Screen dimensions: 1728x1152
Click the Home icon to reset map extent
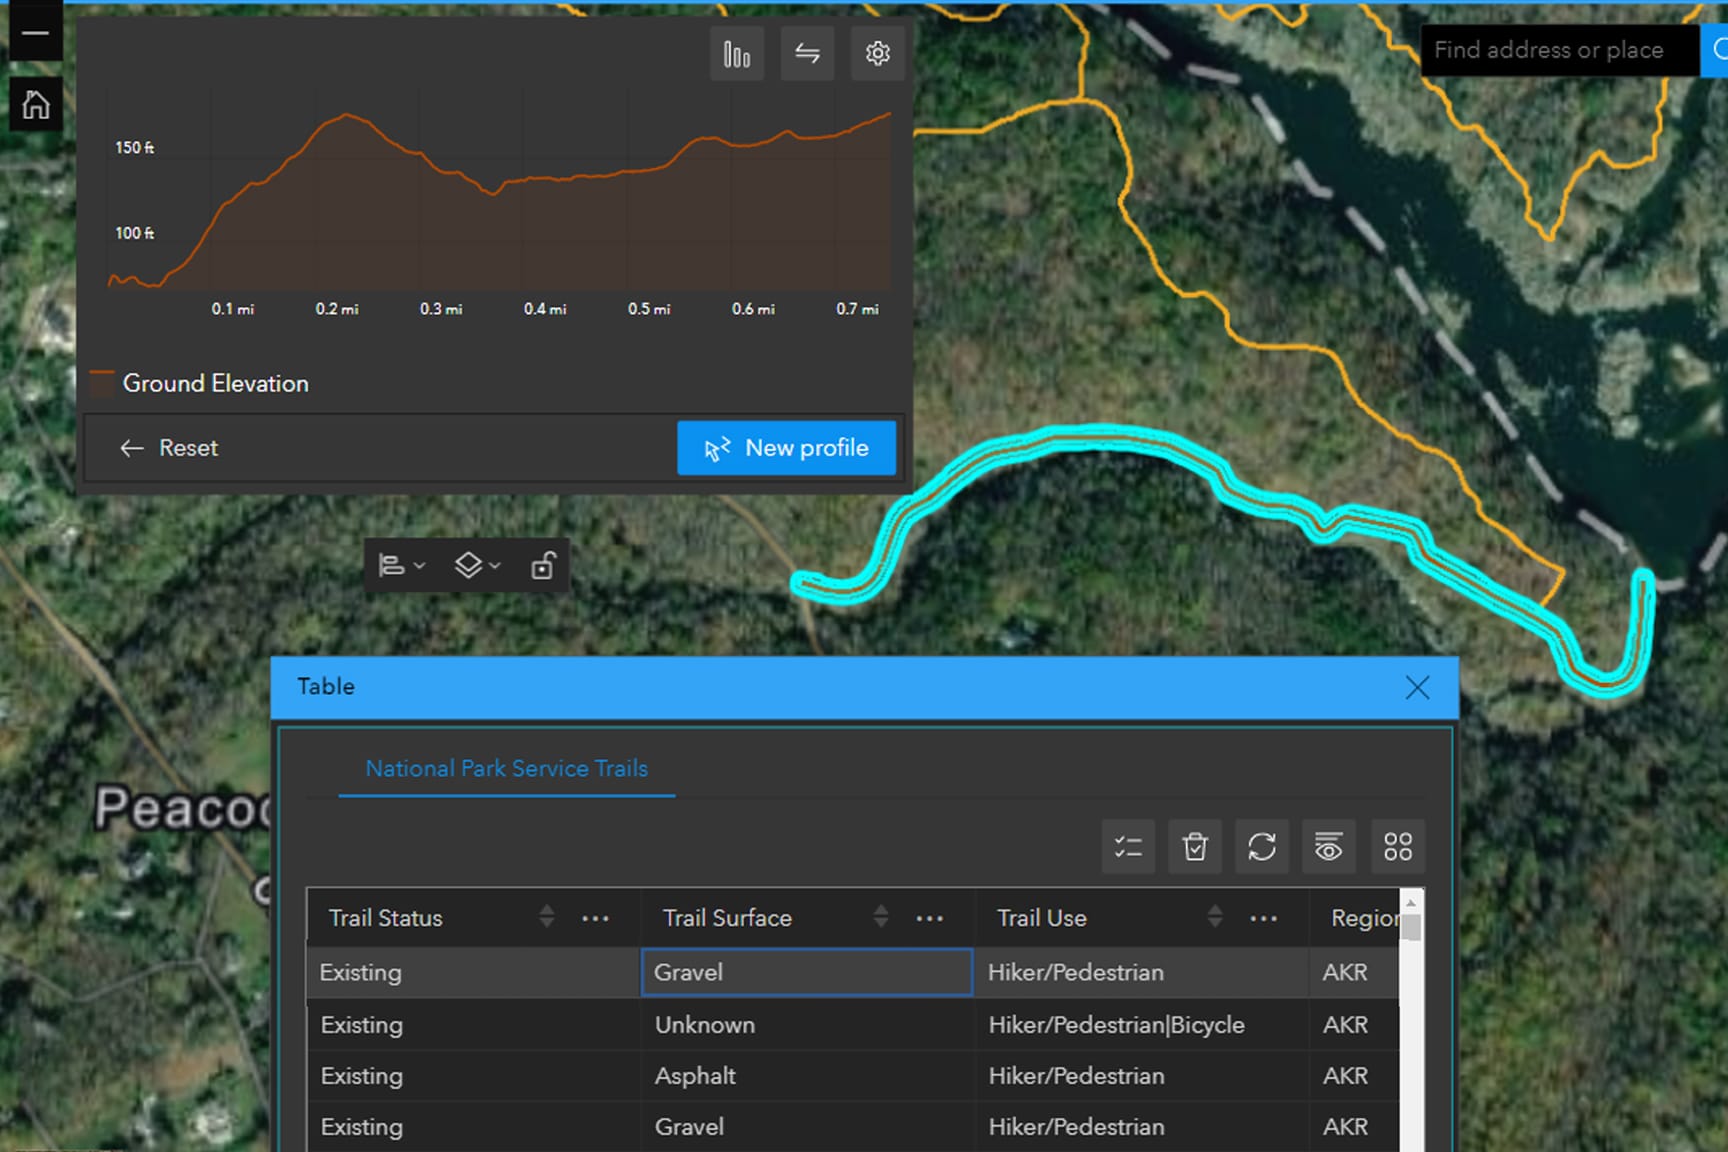coord(35,104)
